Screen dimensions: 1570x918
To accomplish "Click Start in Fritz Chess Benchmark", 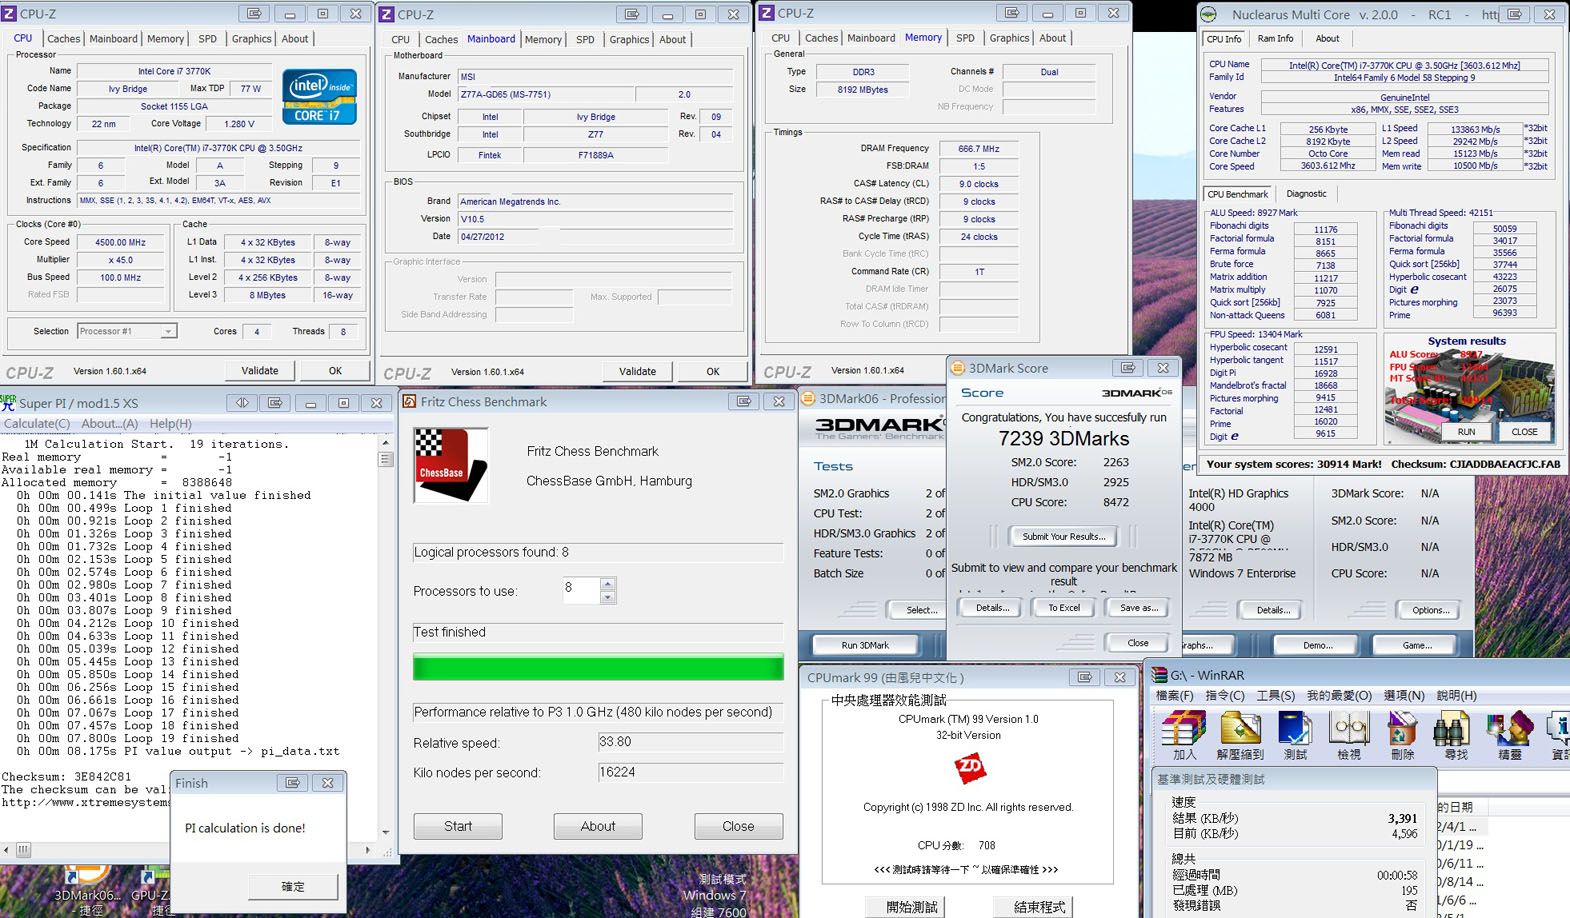I will [x=458, y=826].
